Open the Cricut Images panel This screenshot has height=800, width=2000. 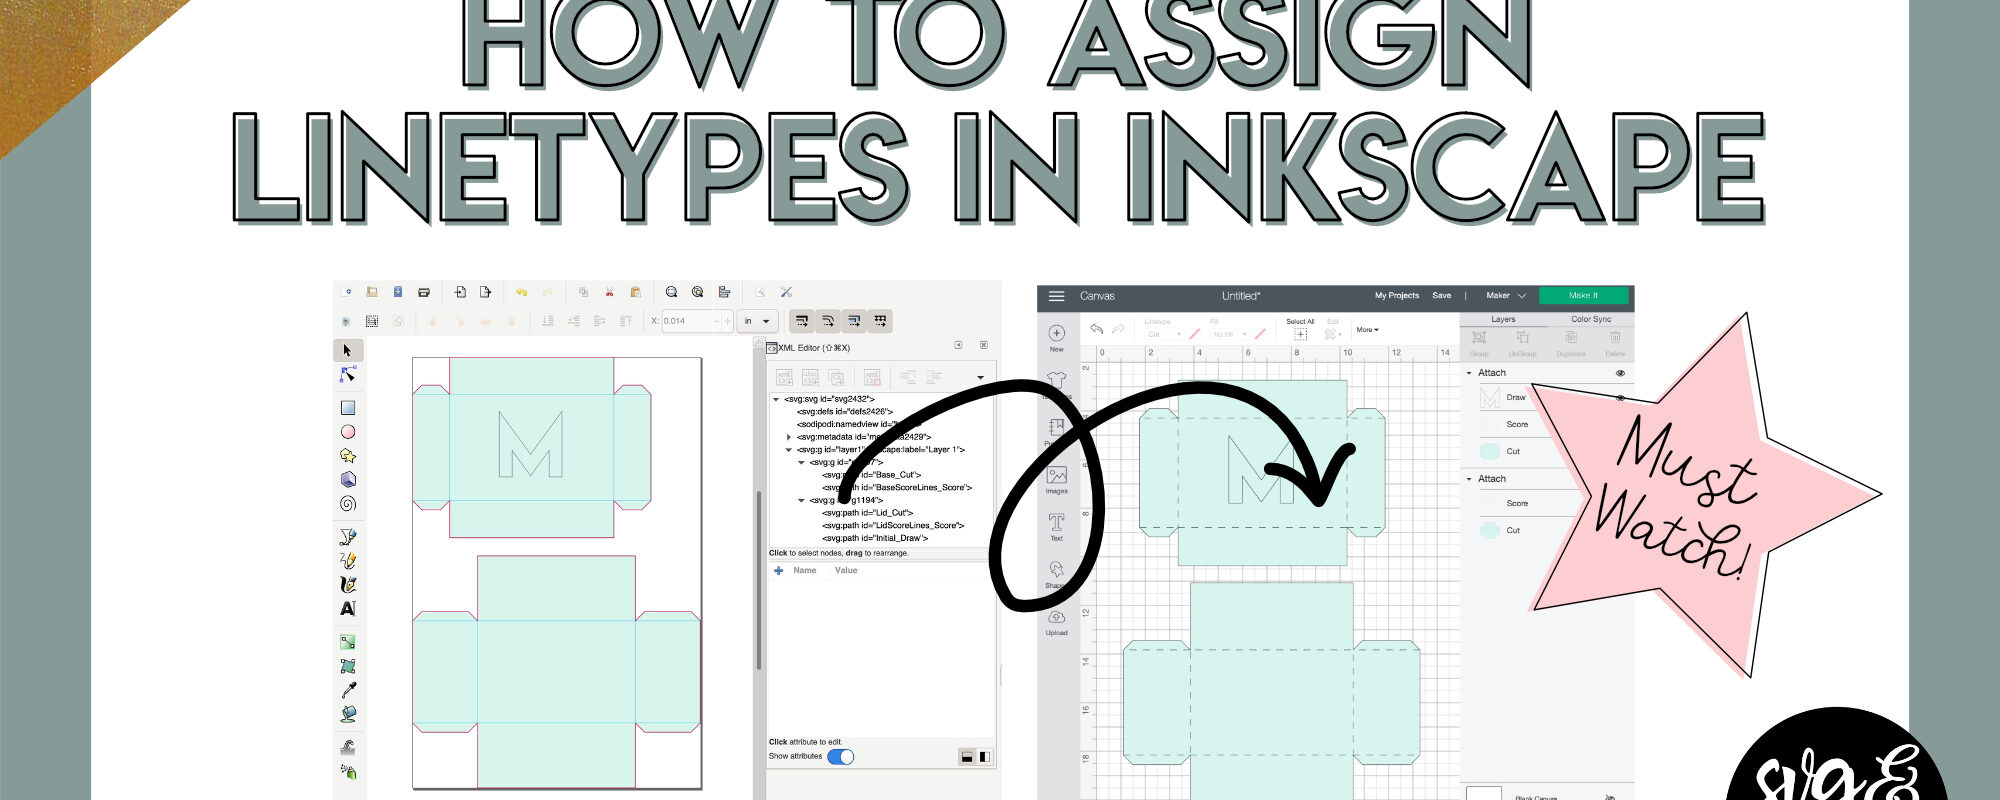pyautogui.click(x=1056, y=480)
